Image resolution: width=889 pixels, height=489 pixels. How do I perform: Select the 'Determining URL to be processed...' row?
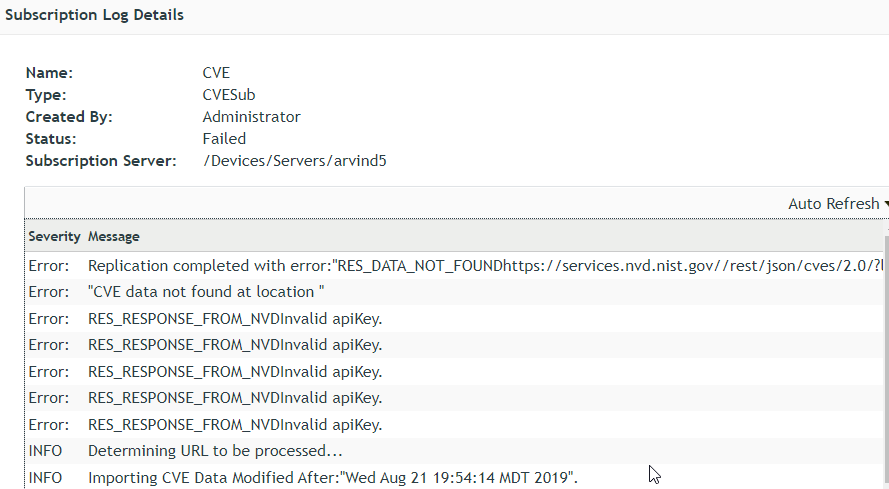click(x=455, y=451)
